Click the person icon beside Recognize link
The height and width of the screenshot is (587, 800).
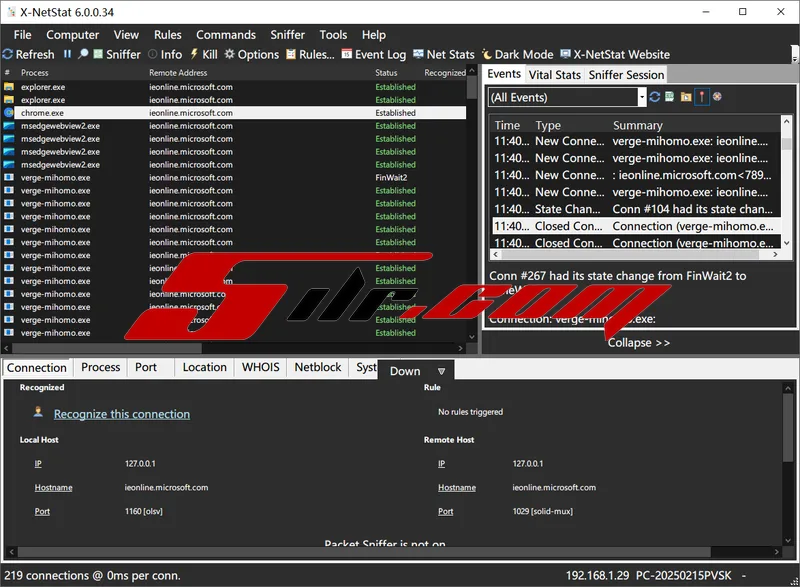pyautogui.click(x=38, y=412)
